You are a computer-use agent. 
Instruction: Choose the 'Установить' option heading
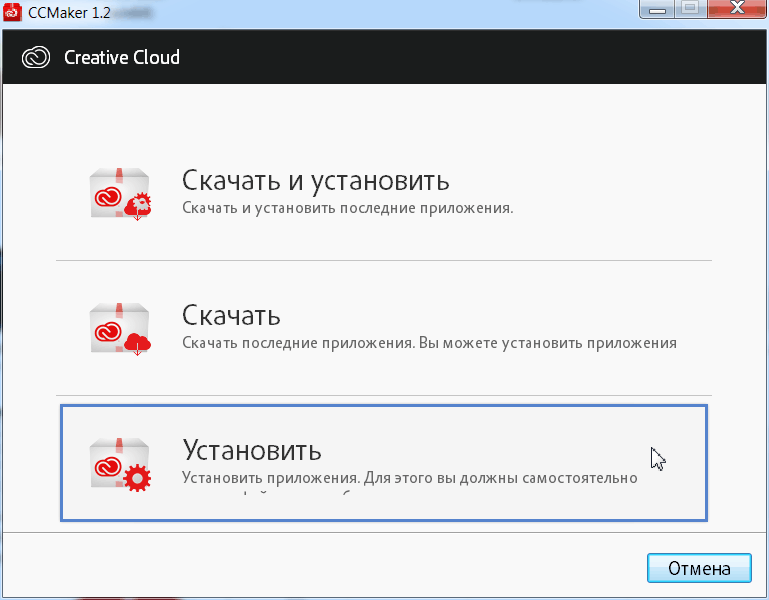point(252,450)
